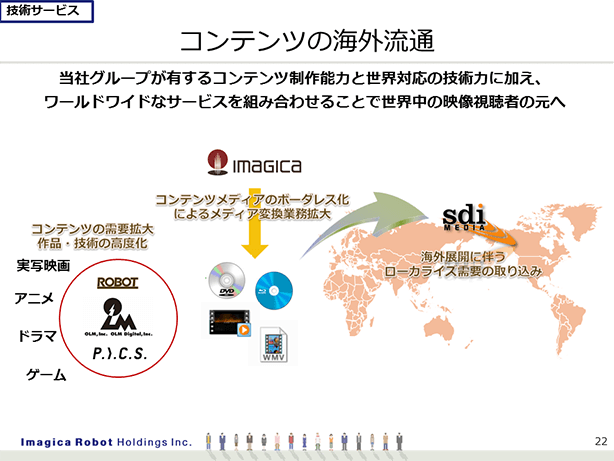Click the 実写映画 text
Screen dimensions: 614x461
43,265
